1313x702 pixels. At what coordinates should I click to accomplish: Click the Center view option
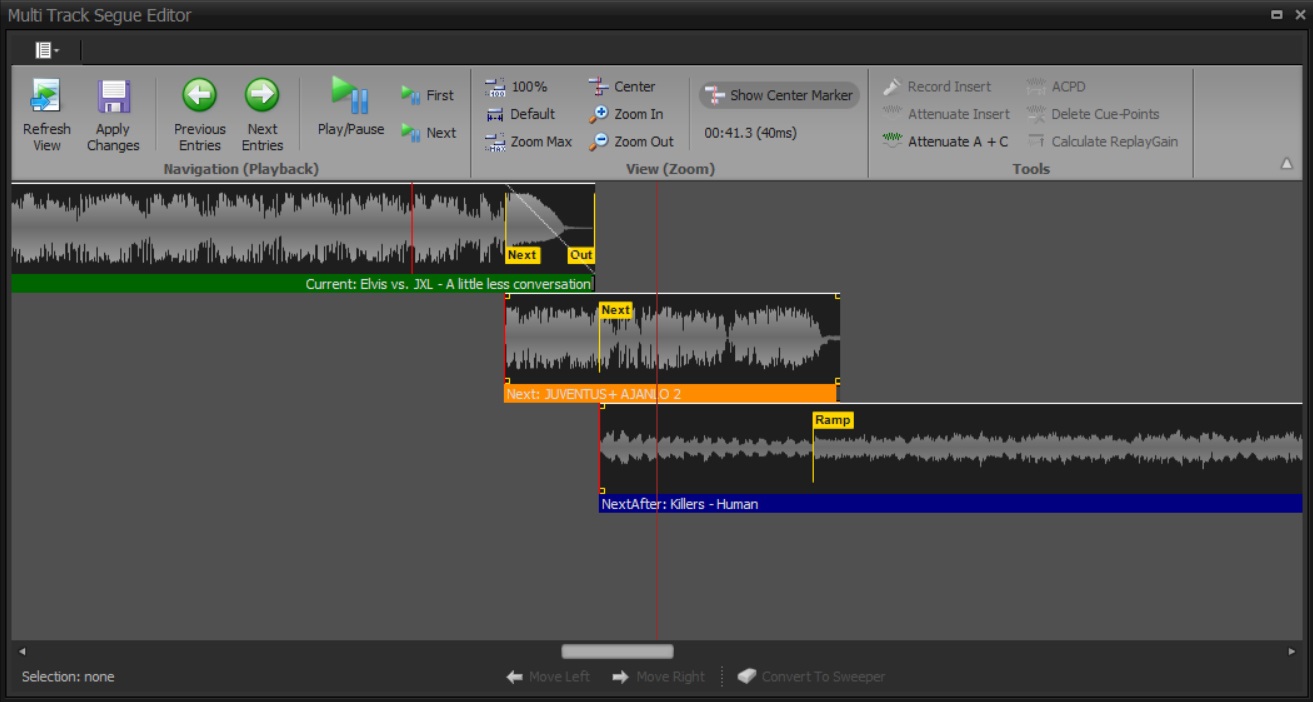point(622,87)
